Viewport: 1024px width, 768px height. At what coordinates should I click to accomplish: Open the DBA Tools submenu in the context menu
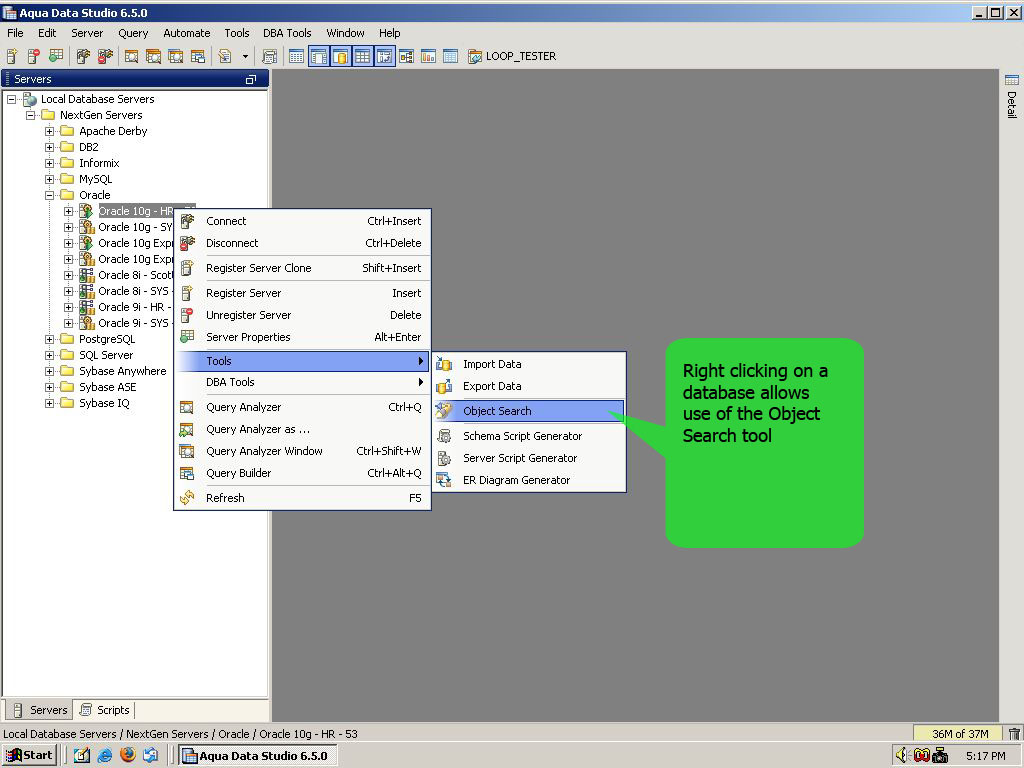coord(303,382)
